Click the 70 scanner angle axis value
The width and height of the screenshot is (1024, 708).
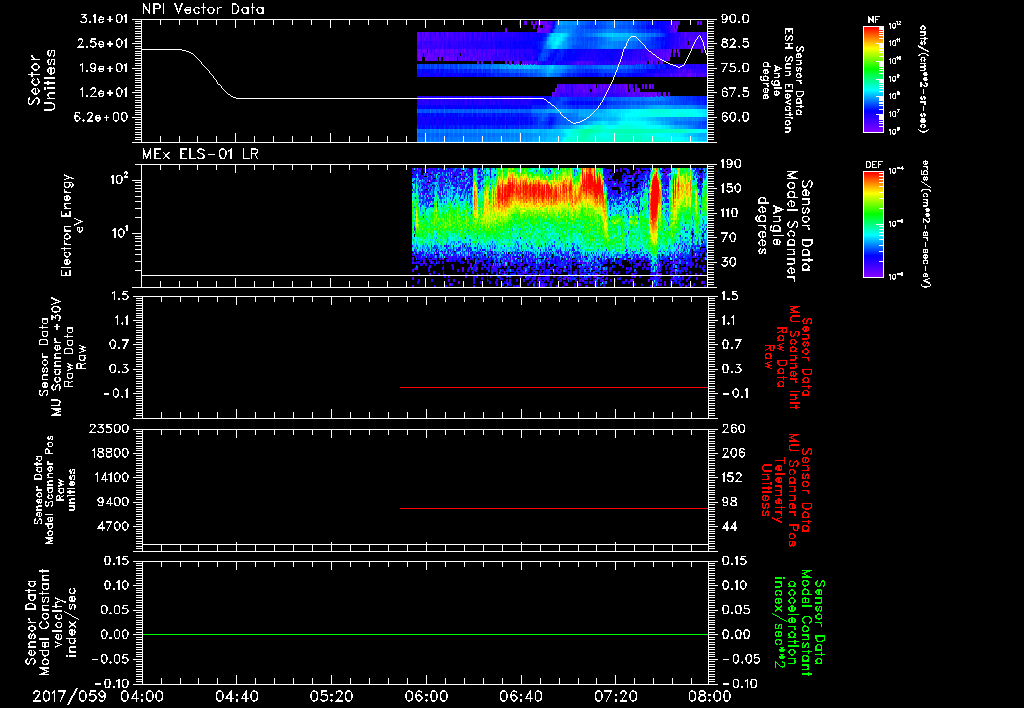pos(729,237)
